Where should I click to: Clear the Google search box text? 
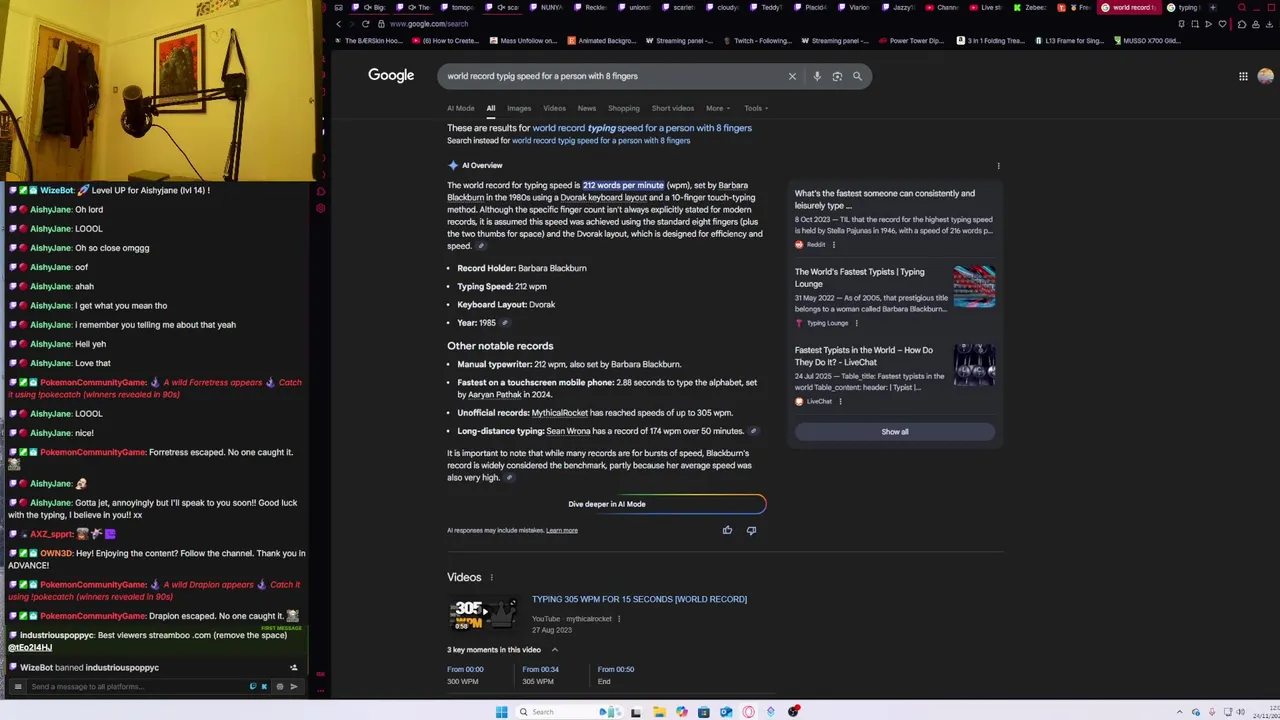792,76
